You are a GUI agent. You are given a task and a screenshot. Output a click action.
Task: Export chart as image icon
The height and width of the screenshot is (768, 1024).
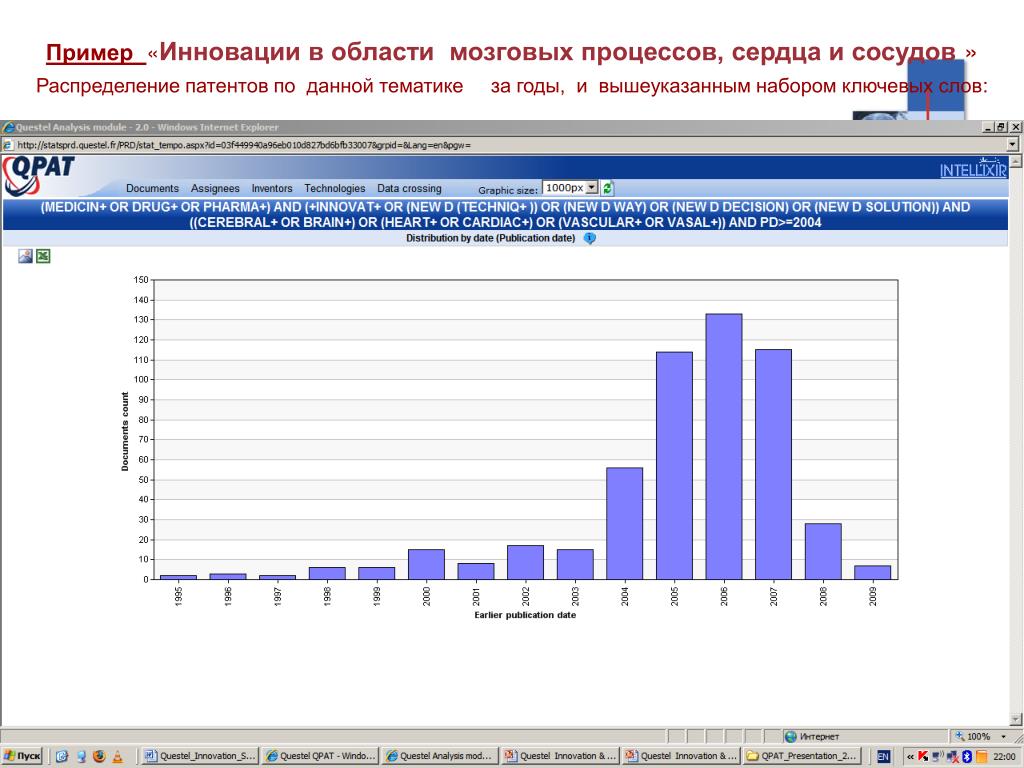25,256
